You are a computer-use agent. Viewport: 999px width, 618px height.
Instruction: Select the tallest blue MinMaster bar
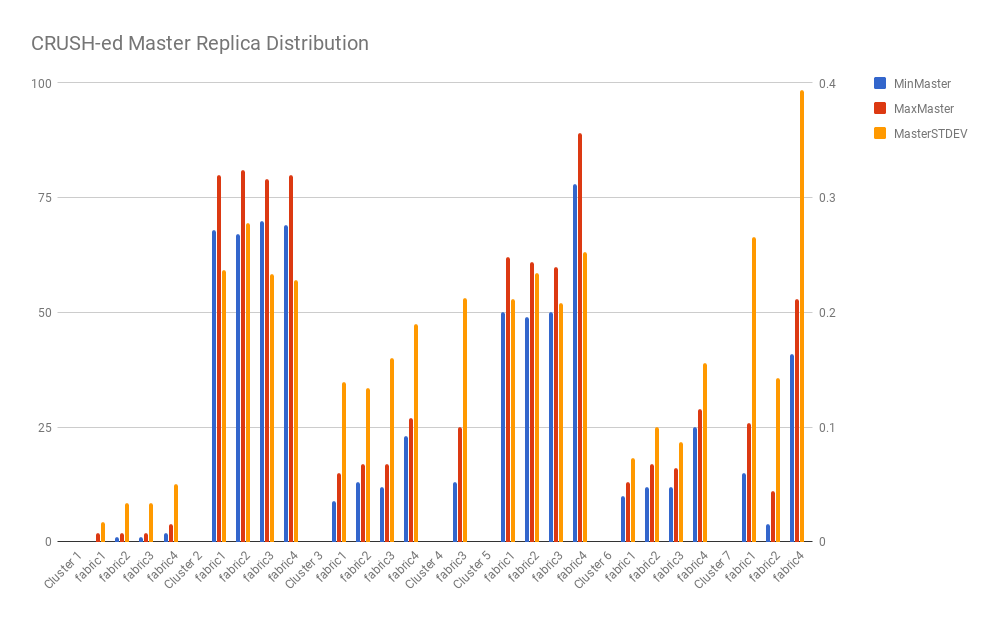pos(574,363)
